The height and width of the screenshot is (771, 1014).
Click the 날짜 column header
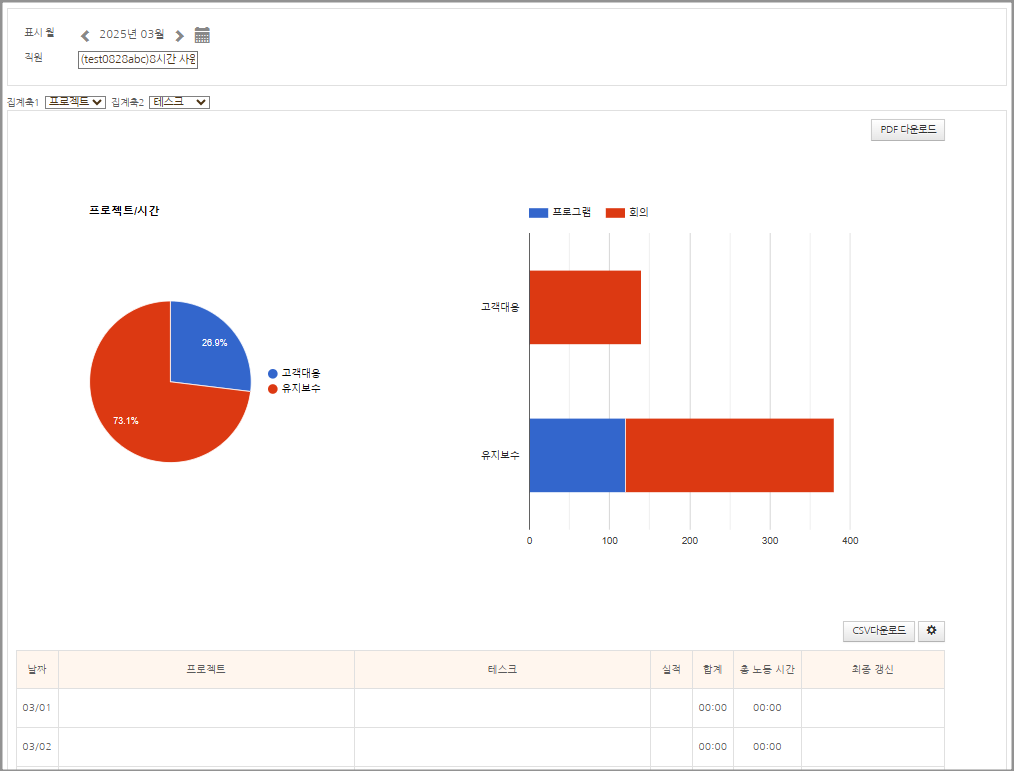coord(37,669)
